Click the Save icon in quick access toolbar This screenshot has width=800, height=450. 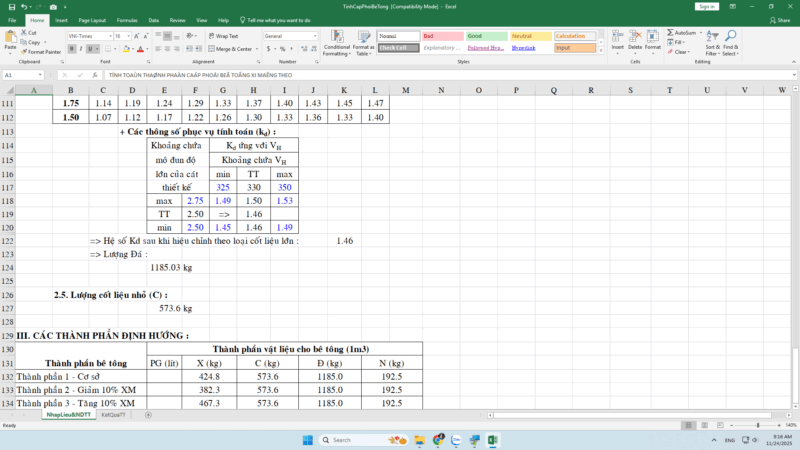8,6
